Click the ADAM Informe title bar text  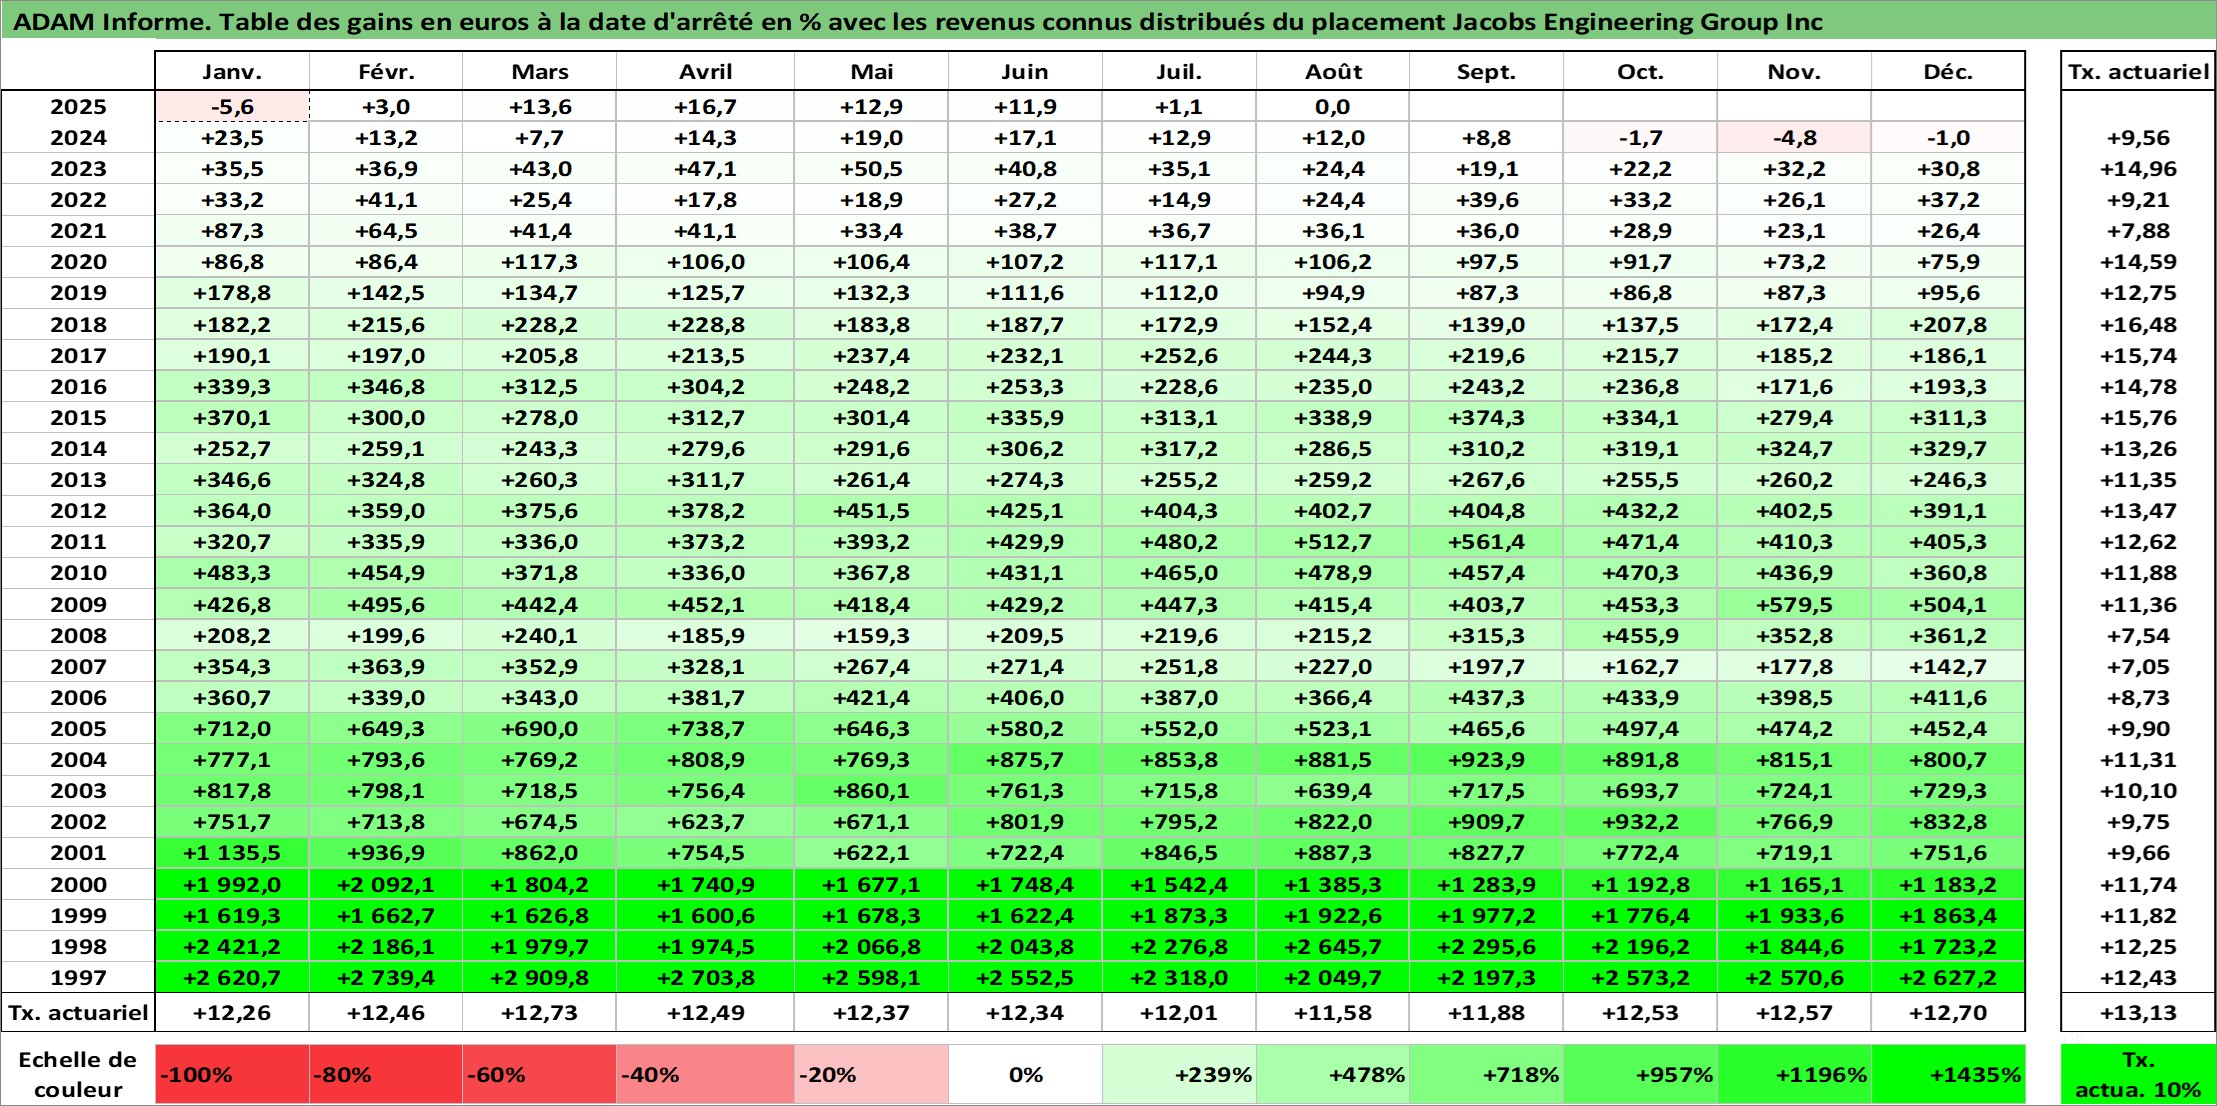917,21
